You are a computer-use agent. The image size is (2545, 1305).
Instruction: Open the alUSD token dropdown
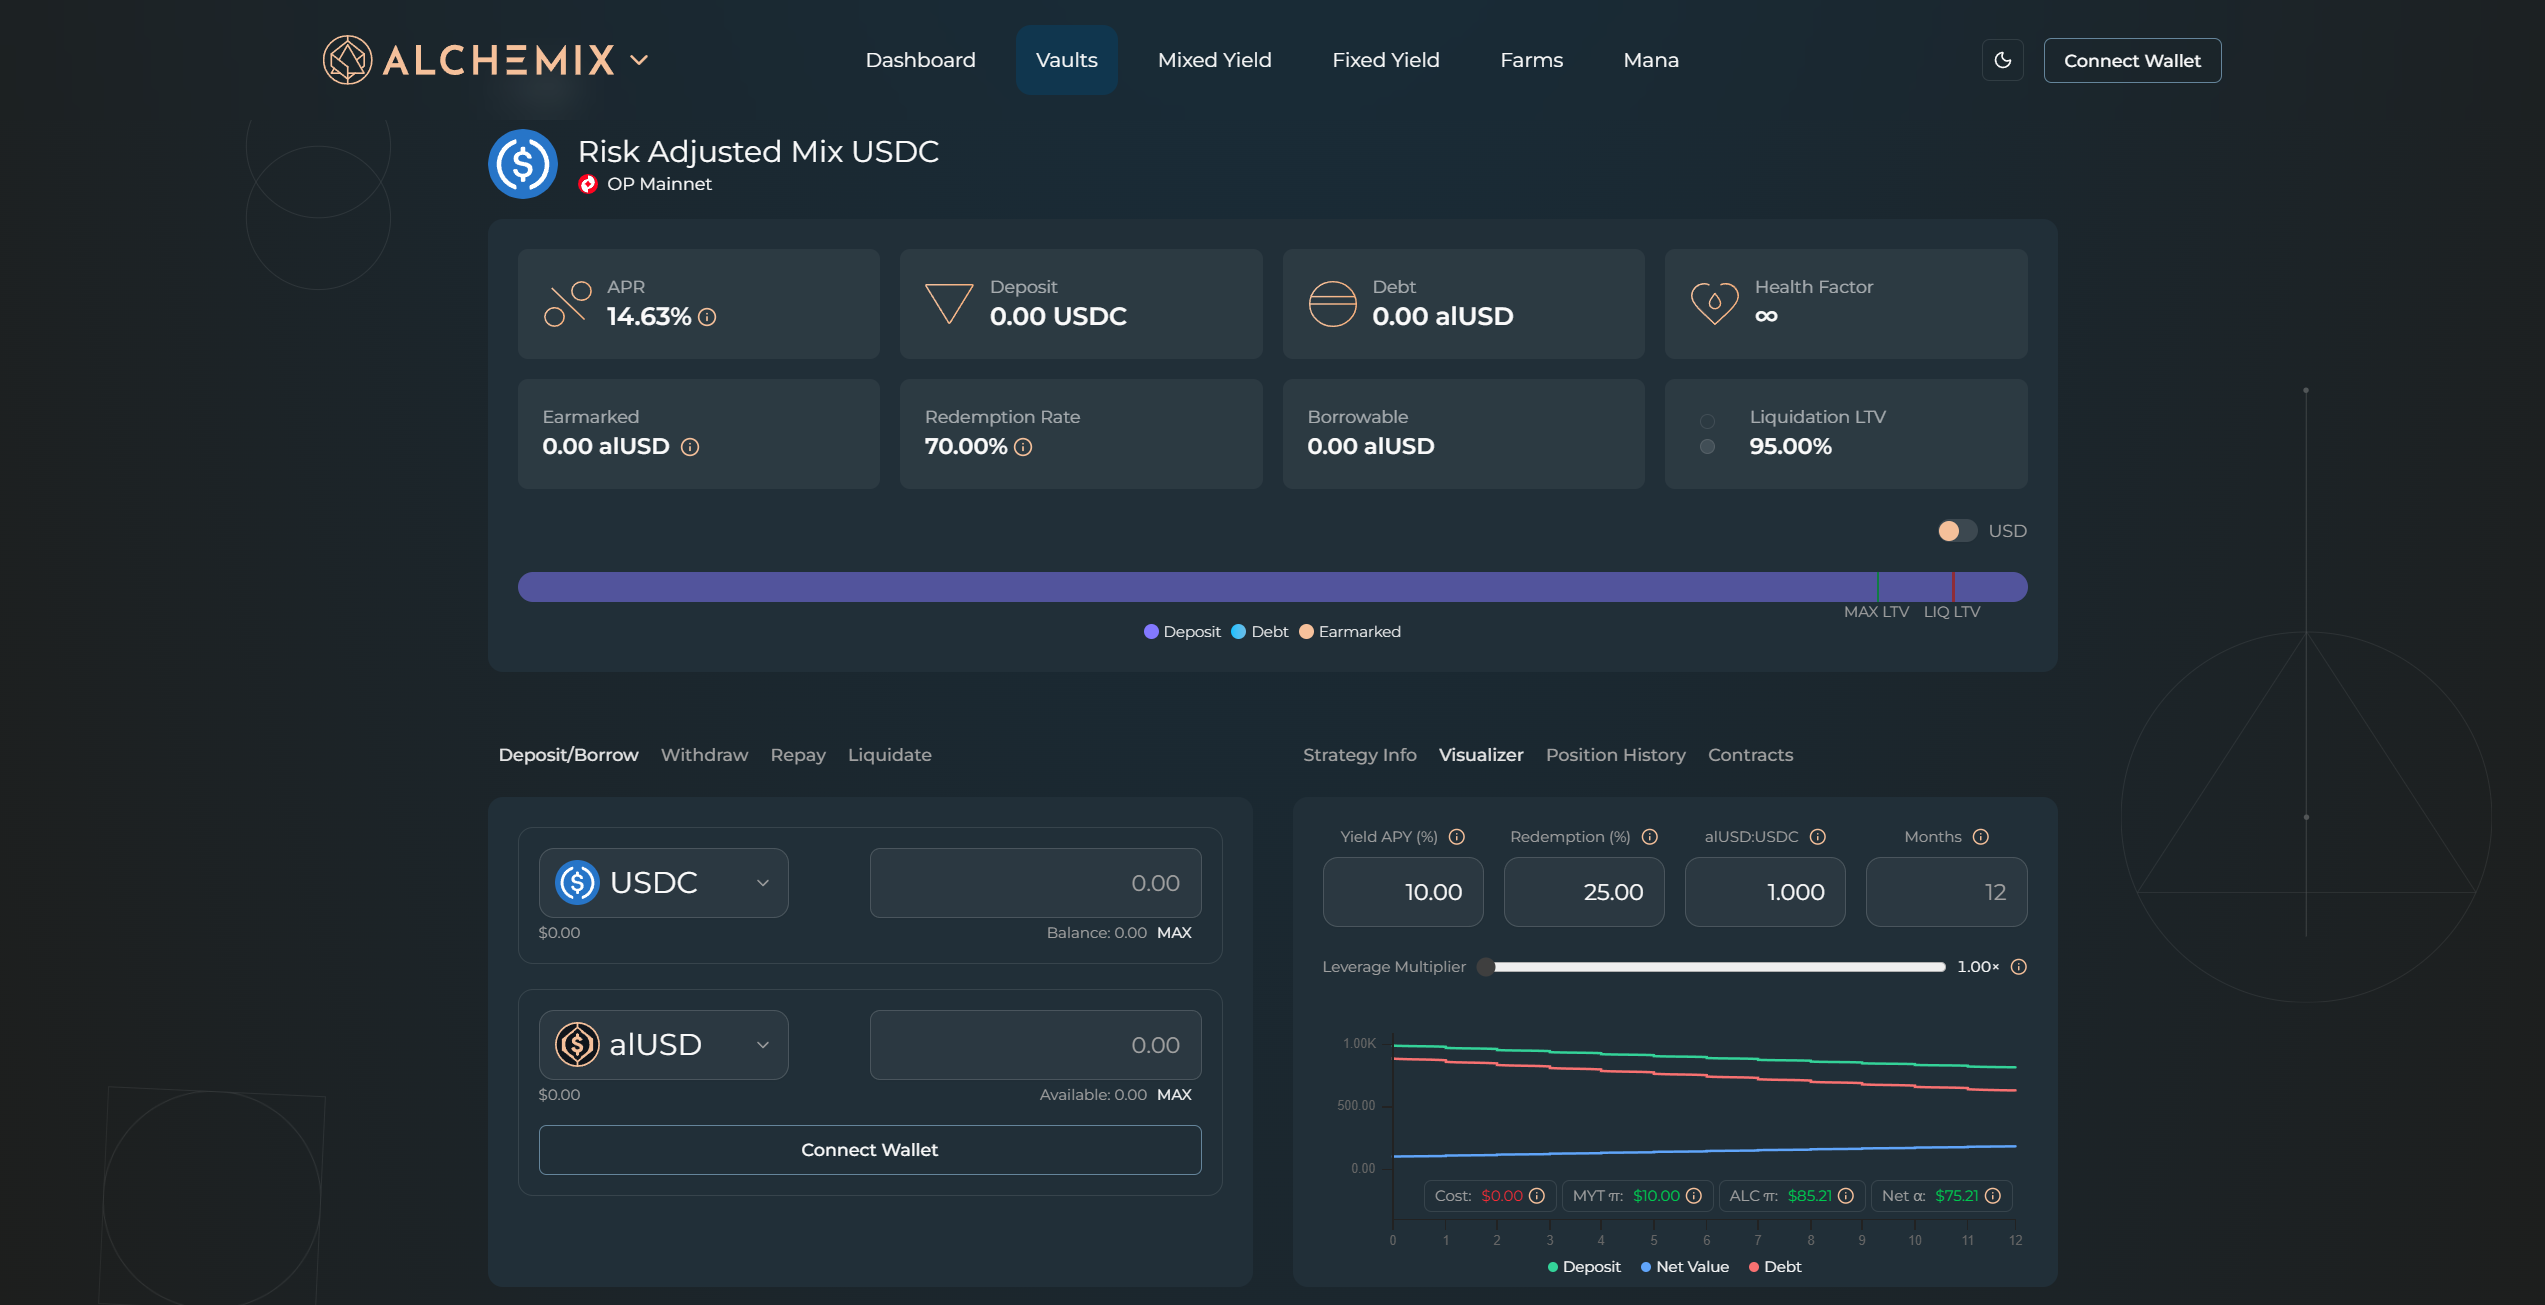tap(663, 1045)
